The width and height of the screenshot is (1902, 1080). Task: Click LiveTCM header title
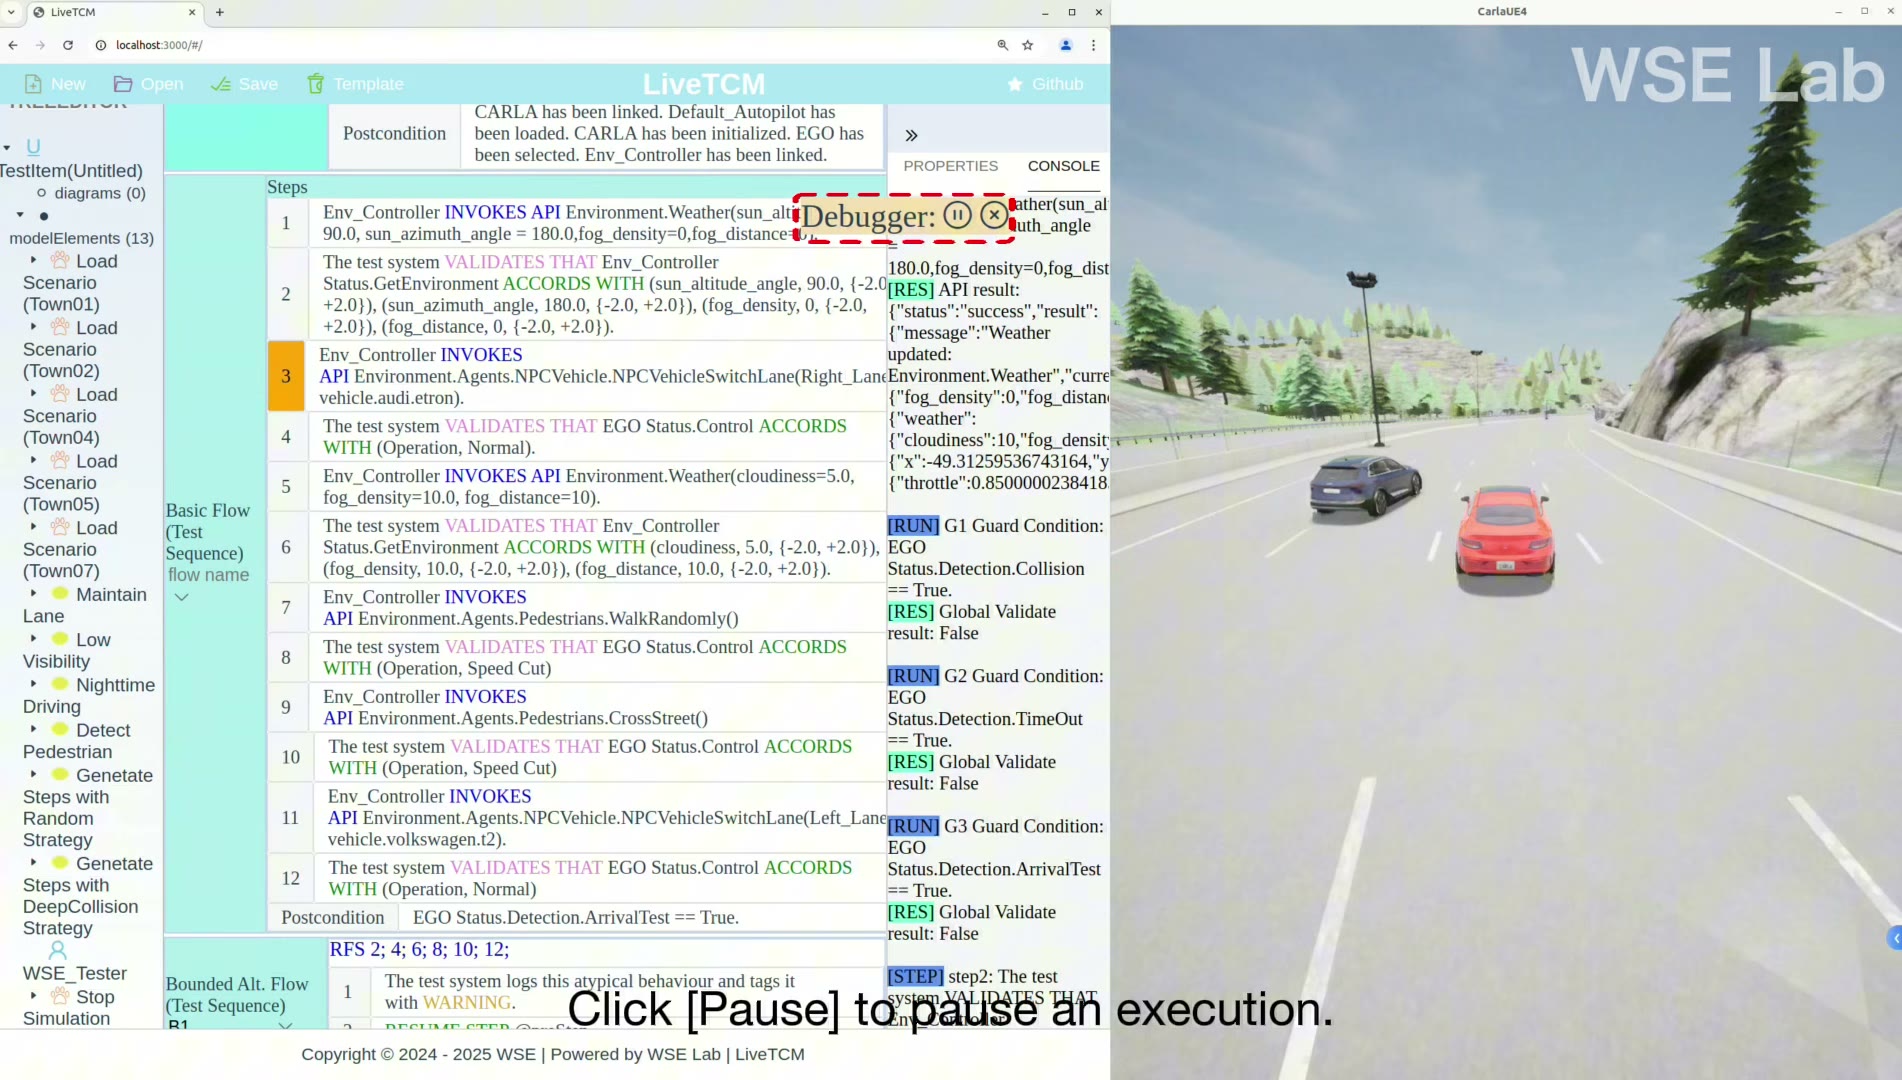tap(704, 84)
